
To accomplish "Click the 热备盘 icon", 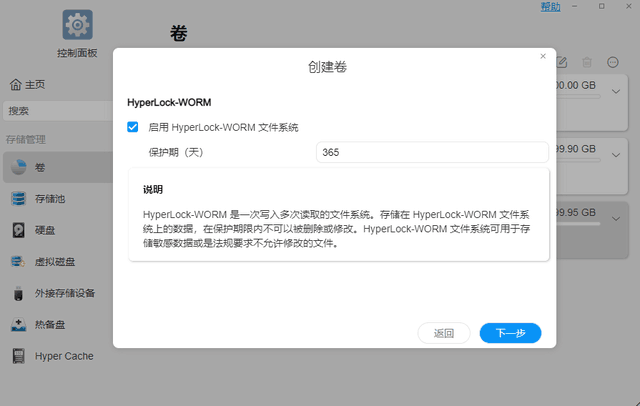I will coord(18,325).
